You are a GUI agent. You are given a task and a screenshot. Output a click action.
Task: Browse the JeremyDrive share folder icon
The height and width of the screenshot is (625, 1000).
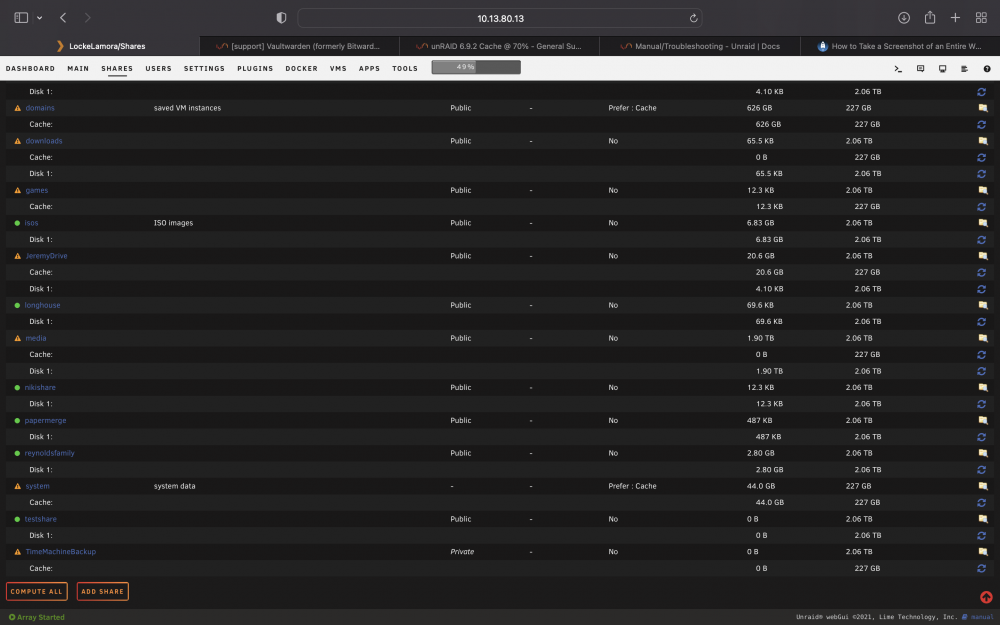click(983, 256)
